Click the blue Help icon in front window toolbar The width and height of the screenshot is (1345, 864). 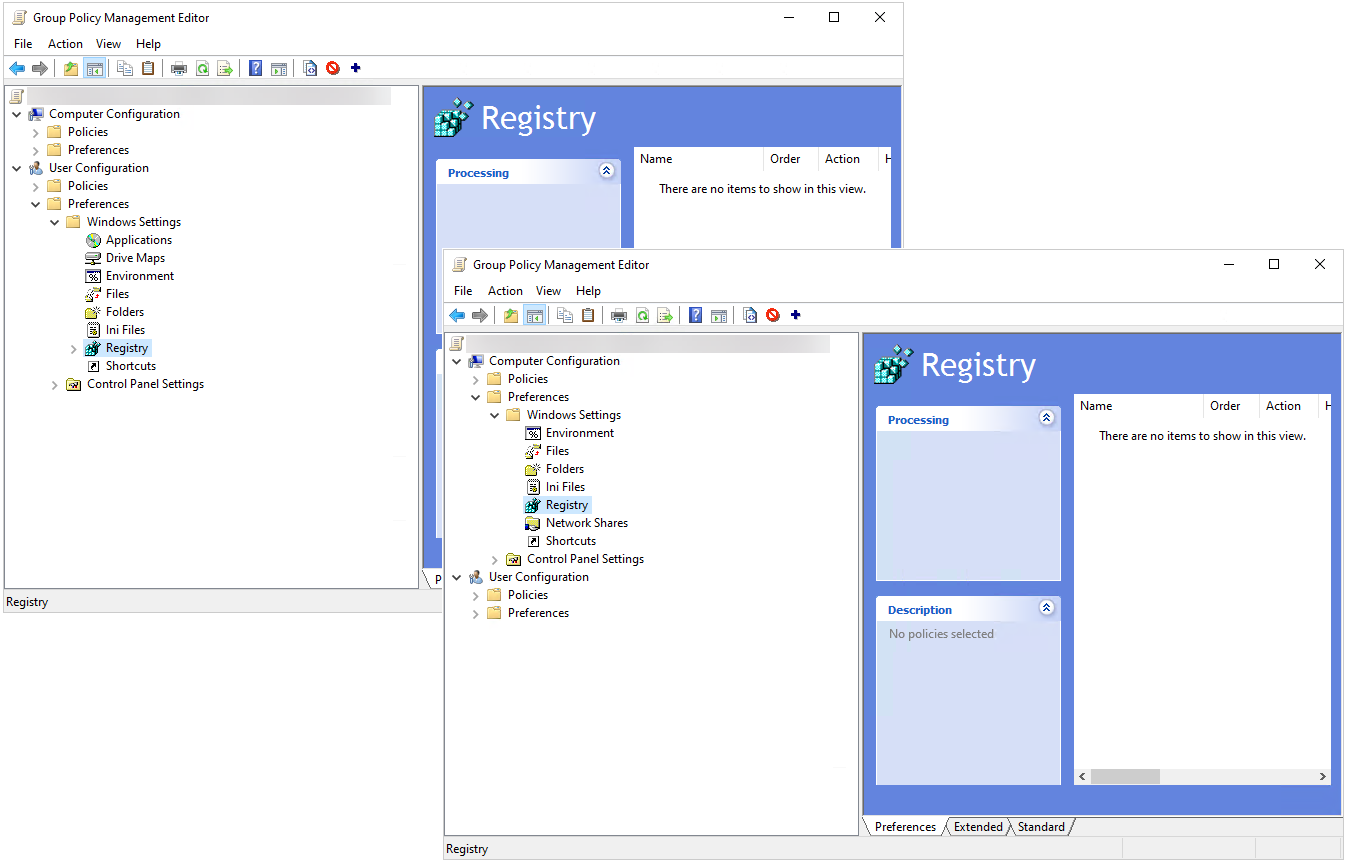[696, 316]
